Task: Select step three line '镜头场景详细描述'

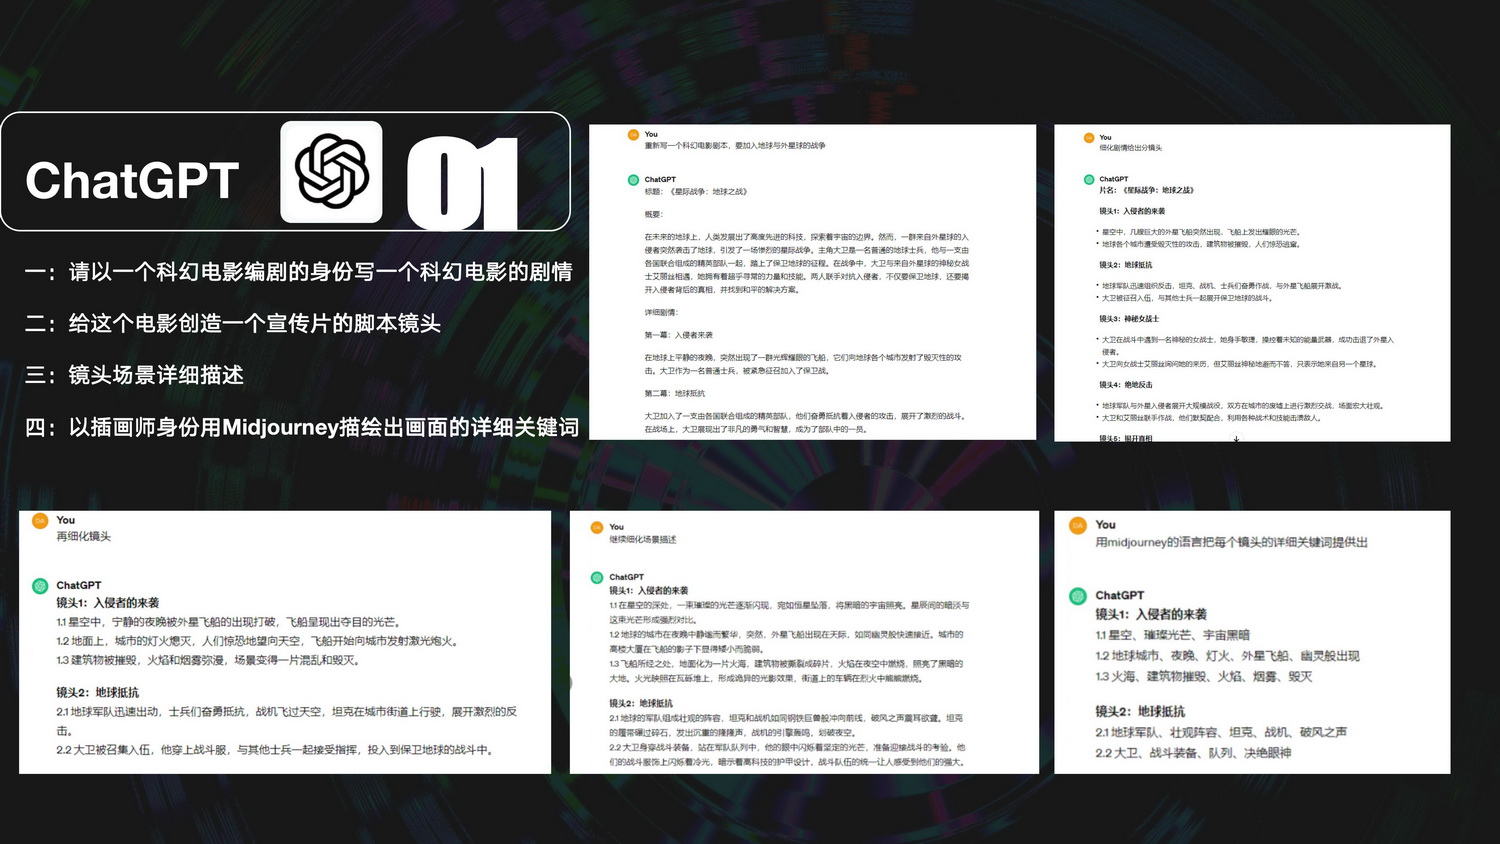Action: coord(134,375)
